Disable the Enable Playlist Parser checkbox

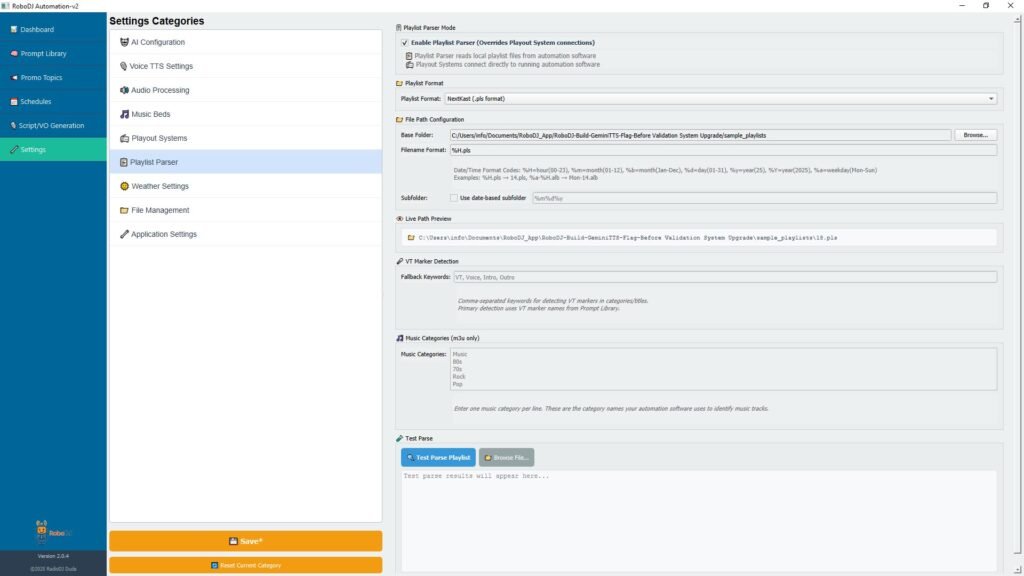pos(405,43)
